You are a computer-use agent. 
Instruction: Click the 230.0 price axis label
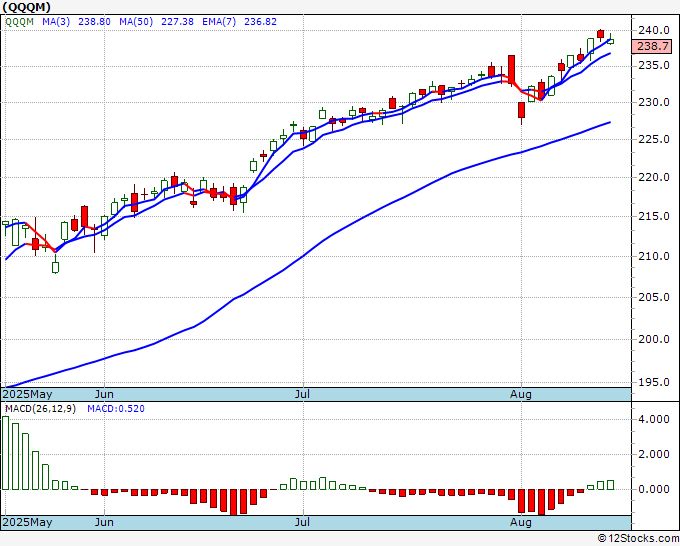point(654,103)
